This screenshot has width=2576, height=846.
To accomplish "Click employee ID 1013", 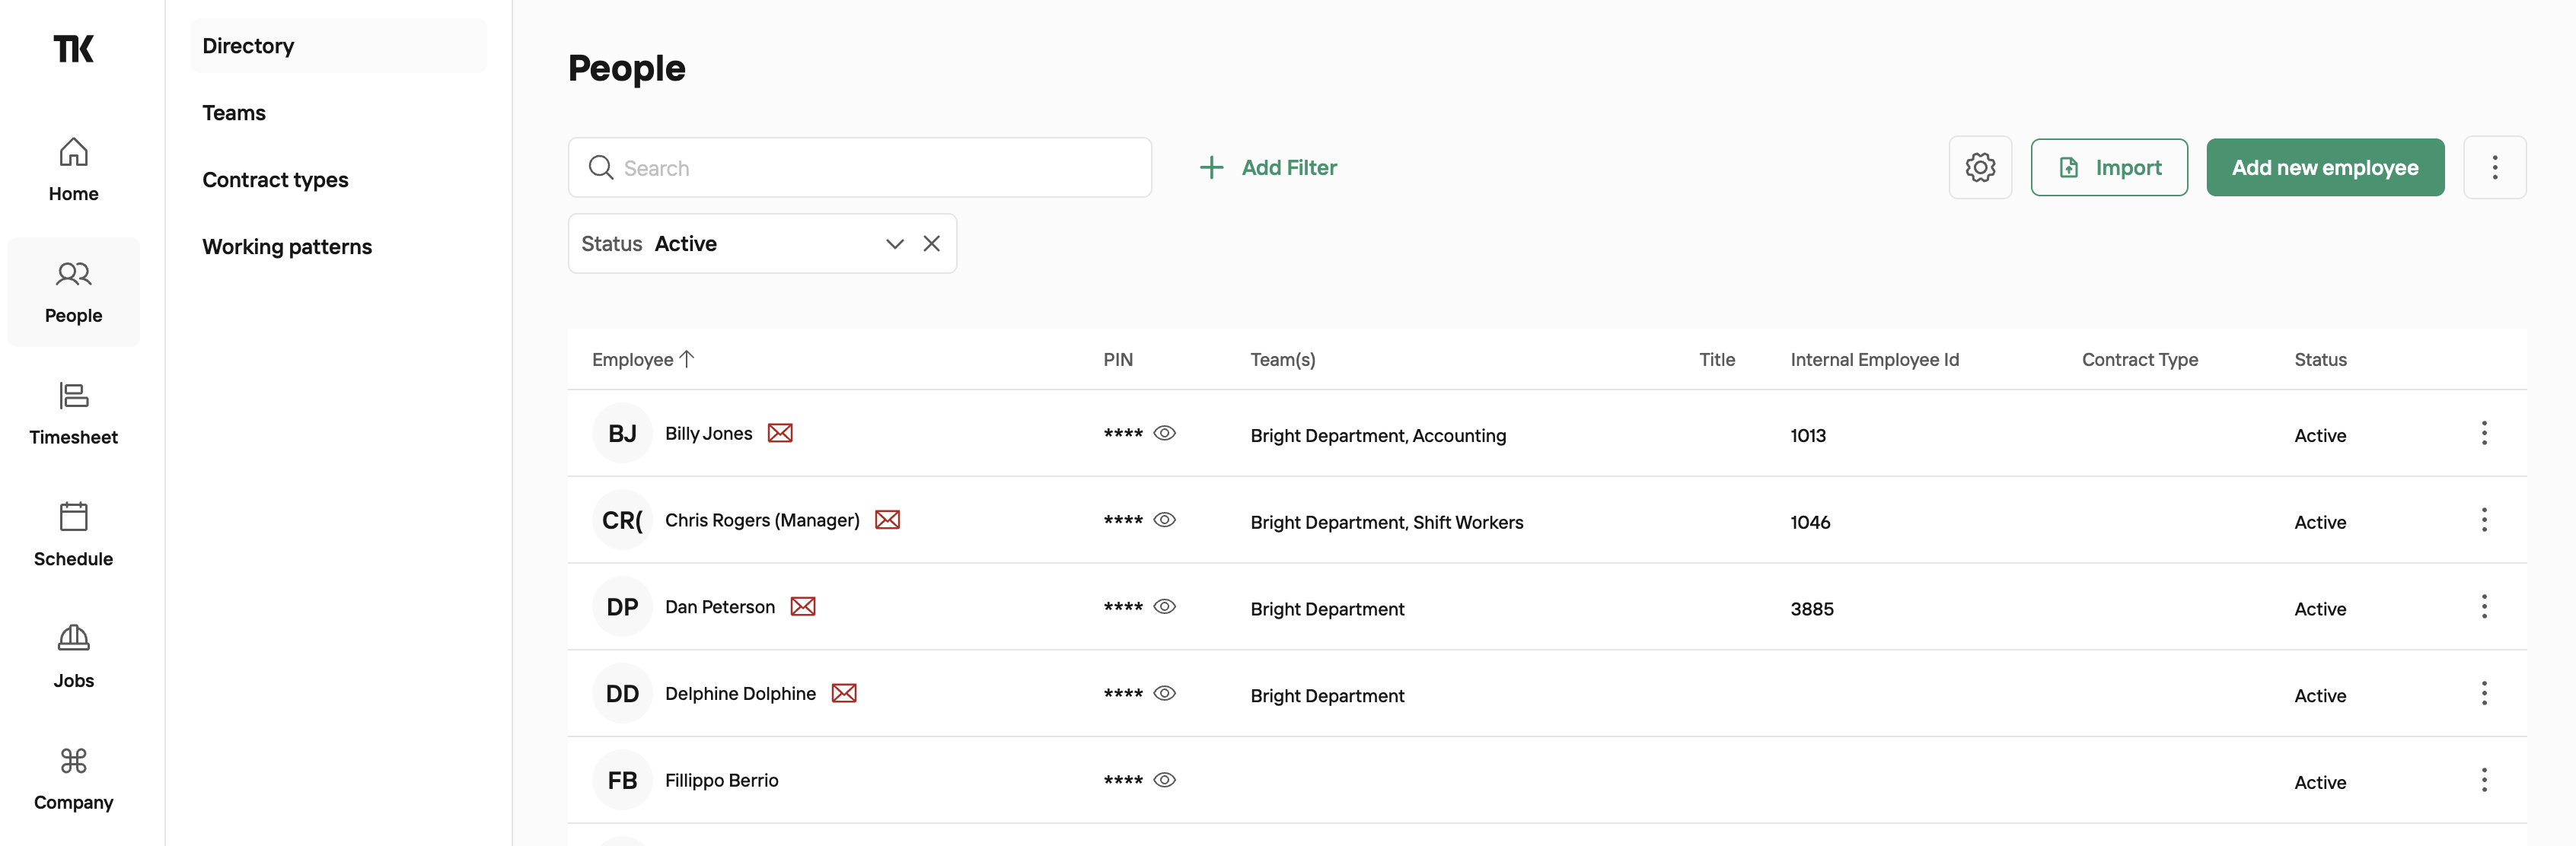I will 1808,435.
